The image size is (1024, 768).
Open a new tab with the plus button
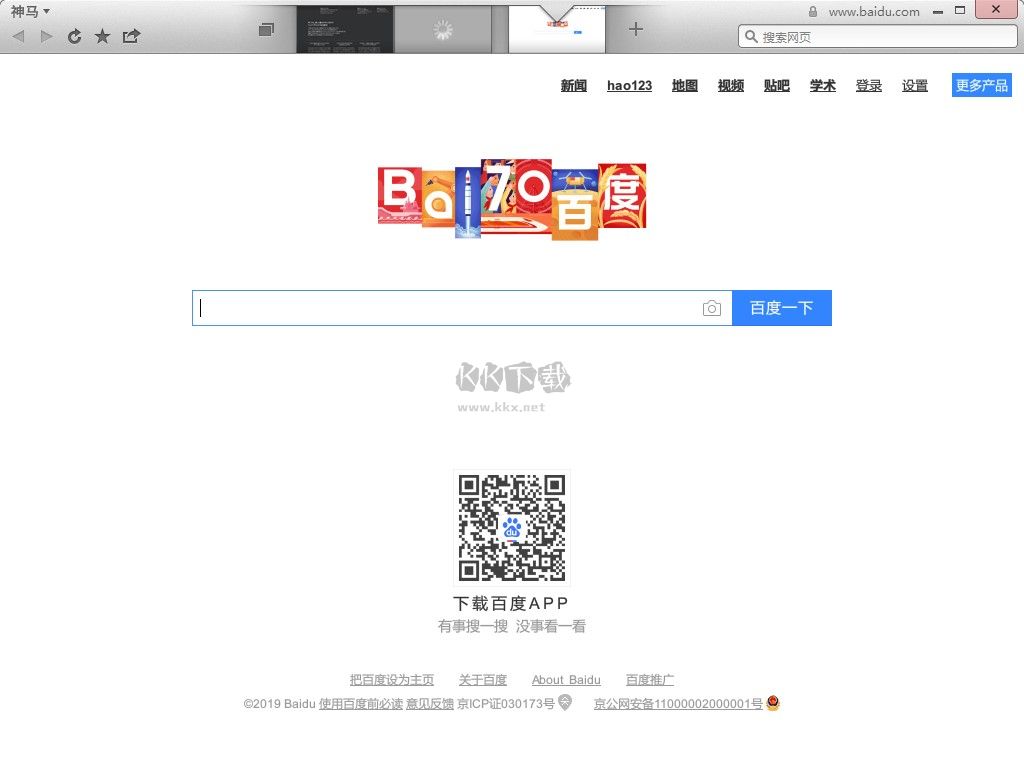click(636, 29)
